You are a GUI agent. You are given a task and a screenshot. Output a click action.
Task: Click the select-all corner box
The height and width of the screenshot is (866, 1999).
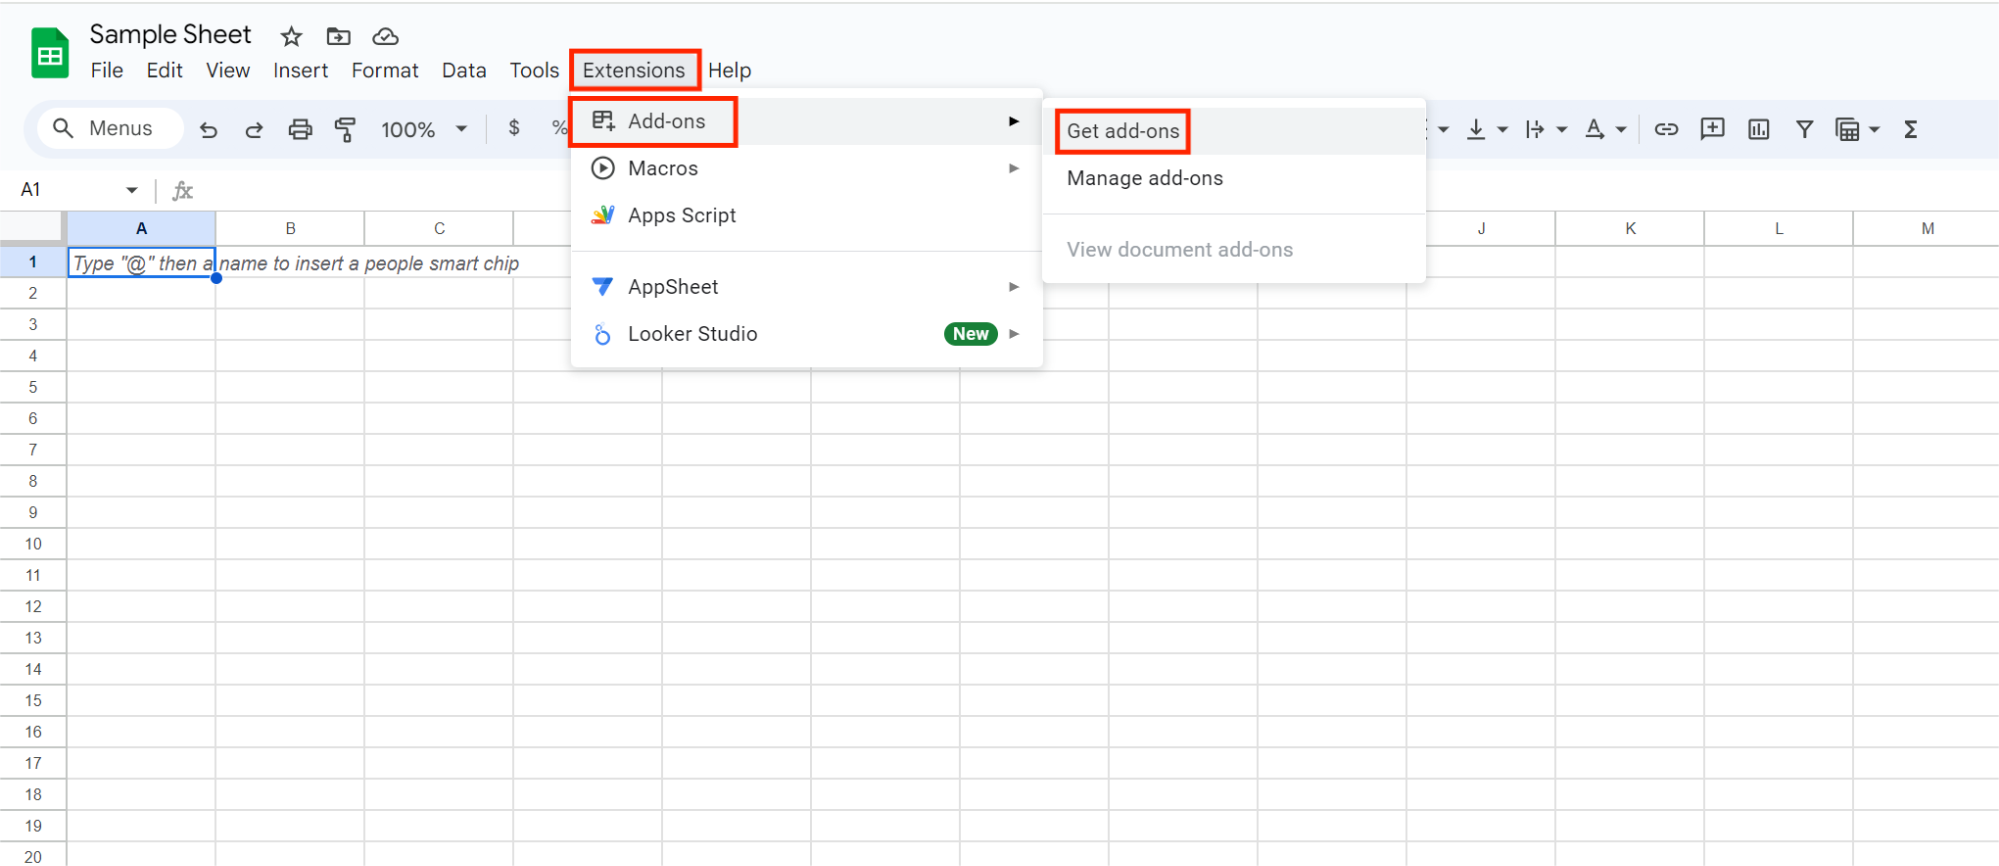click(33, 228)
